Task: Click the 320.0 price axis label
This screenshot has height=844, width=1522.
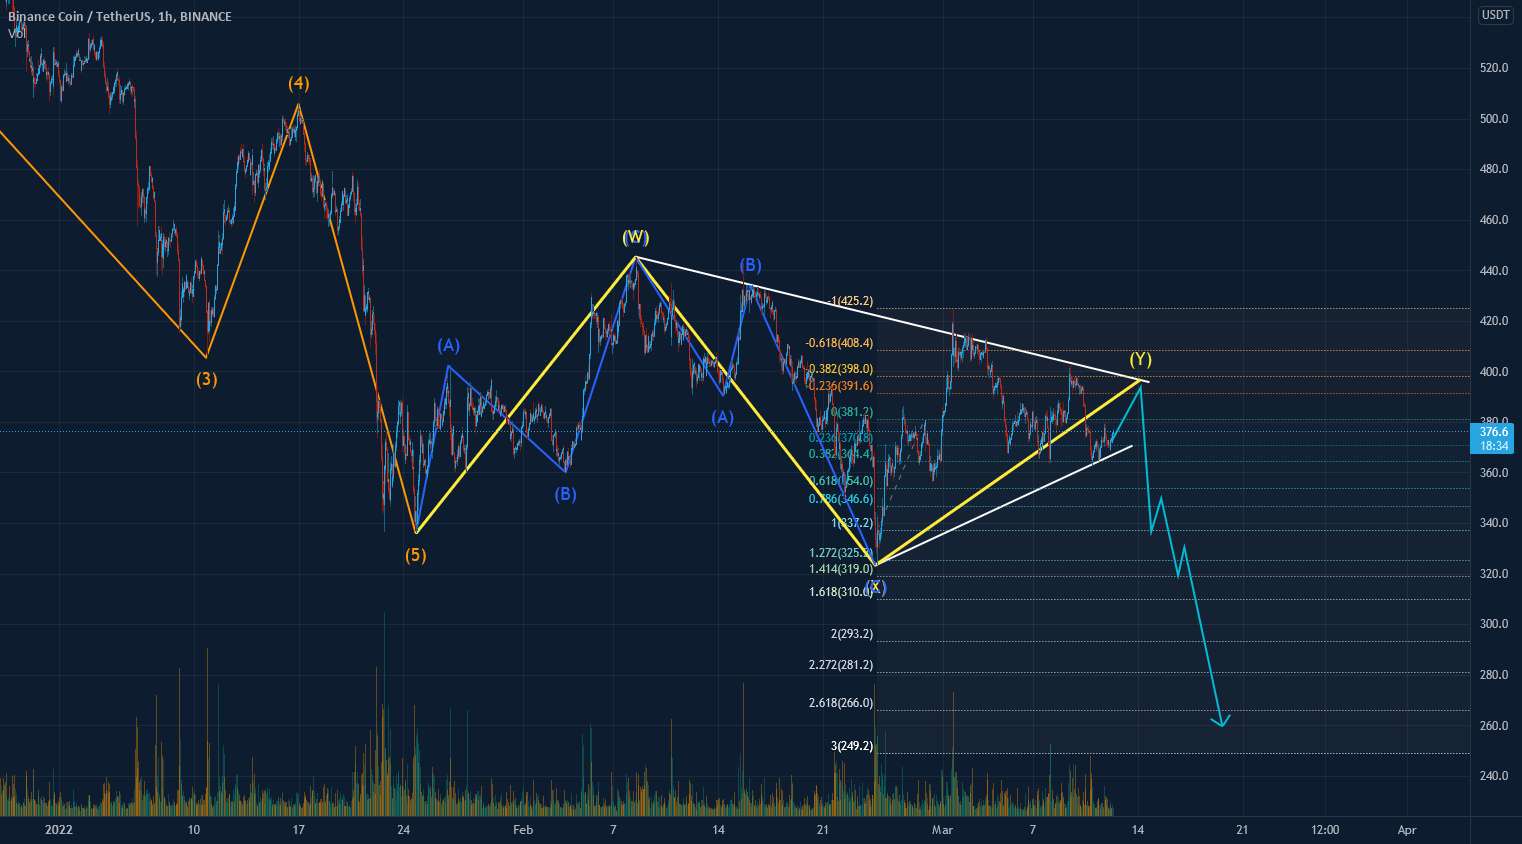Action: pyautogui.click(x=1494, y=574)
